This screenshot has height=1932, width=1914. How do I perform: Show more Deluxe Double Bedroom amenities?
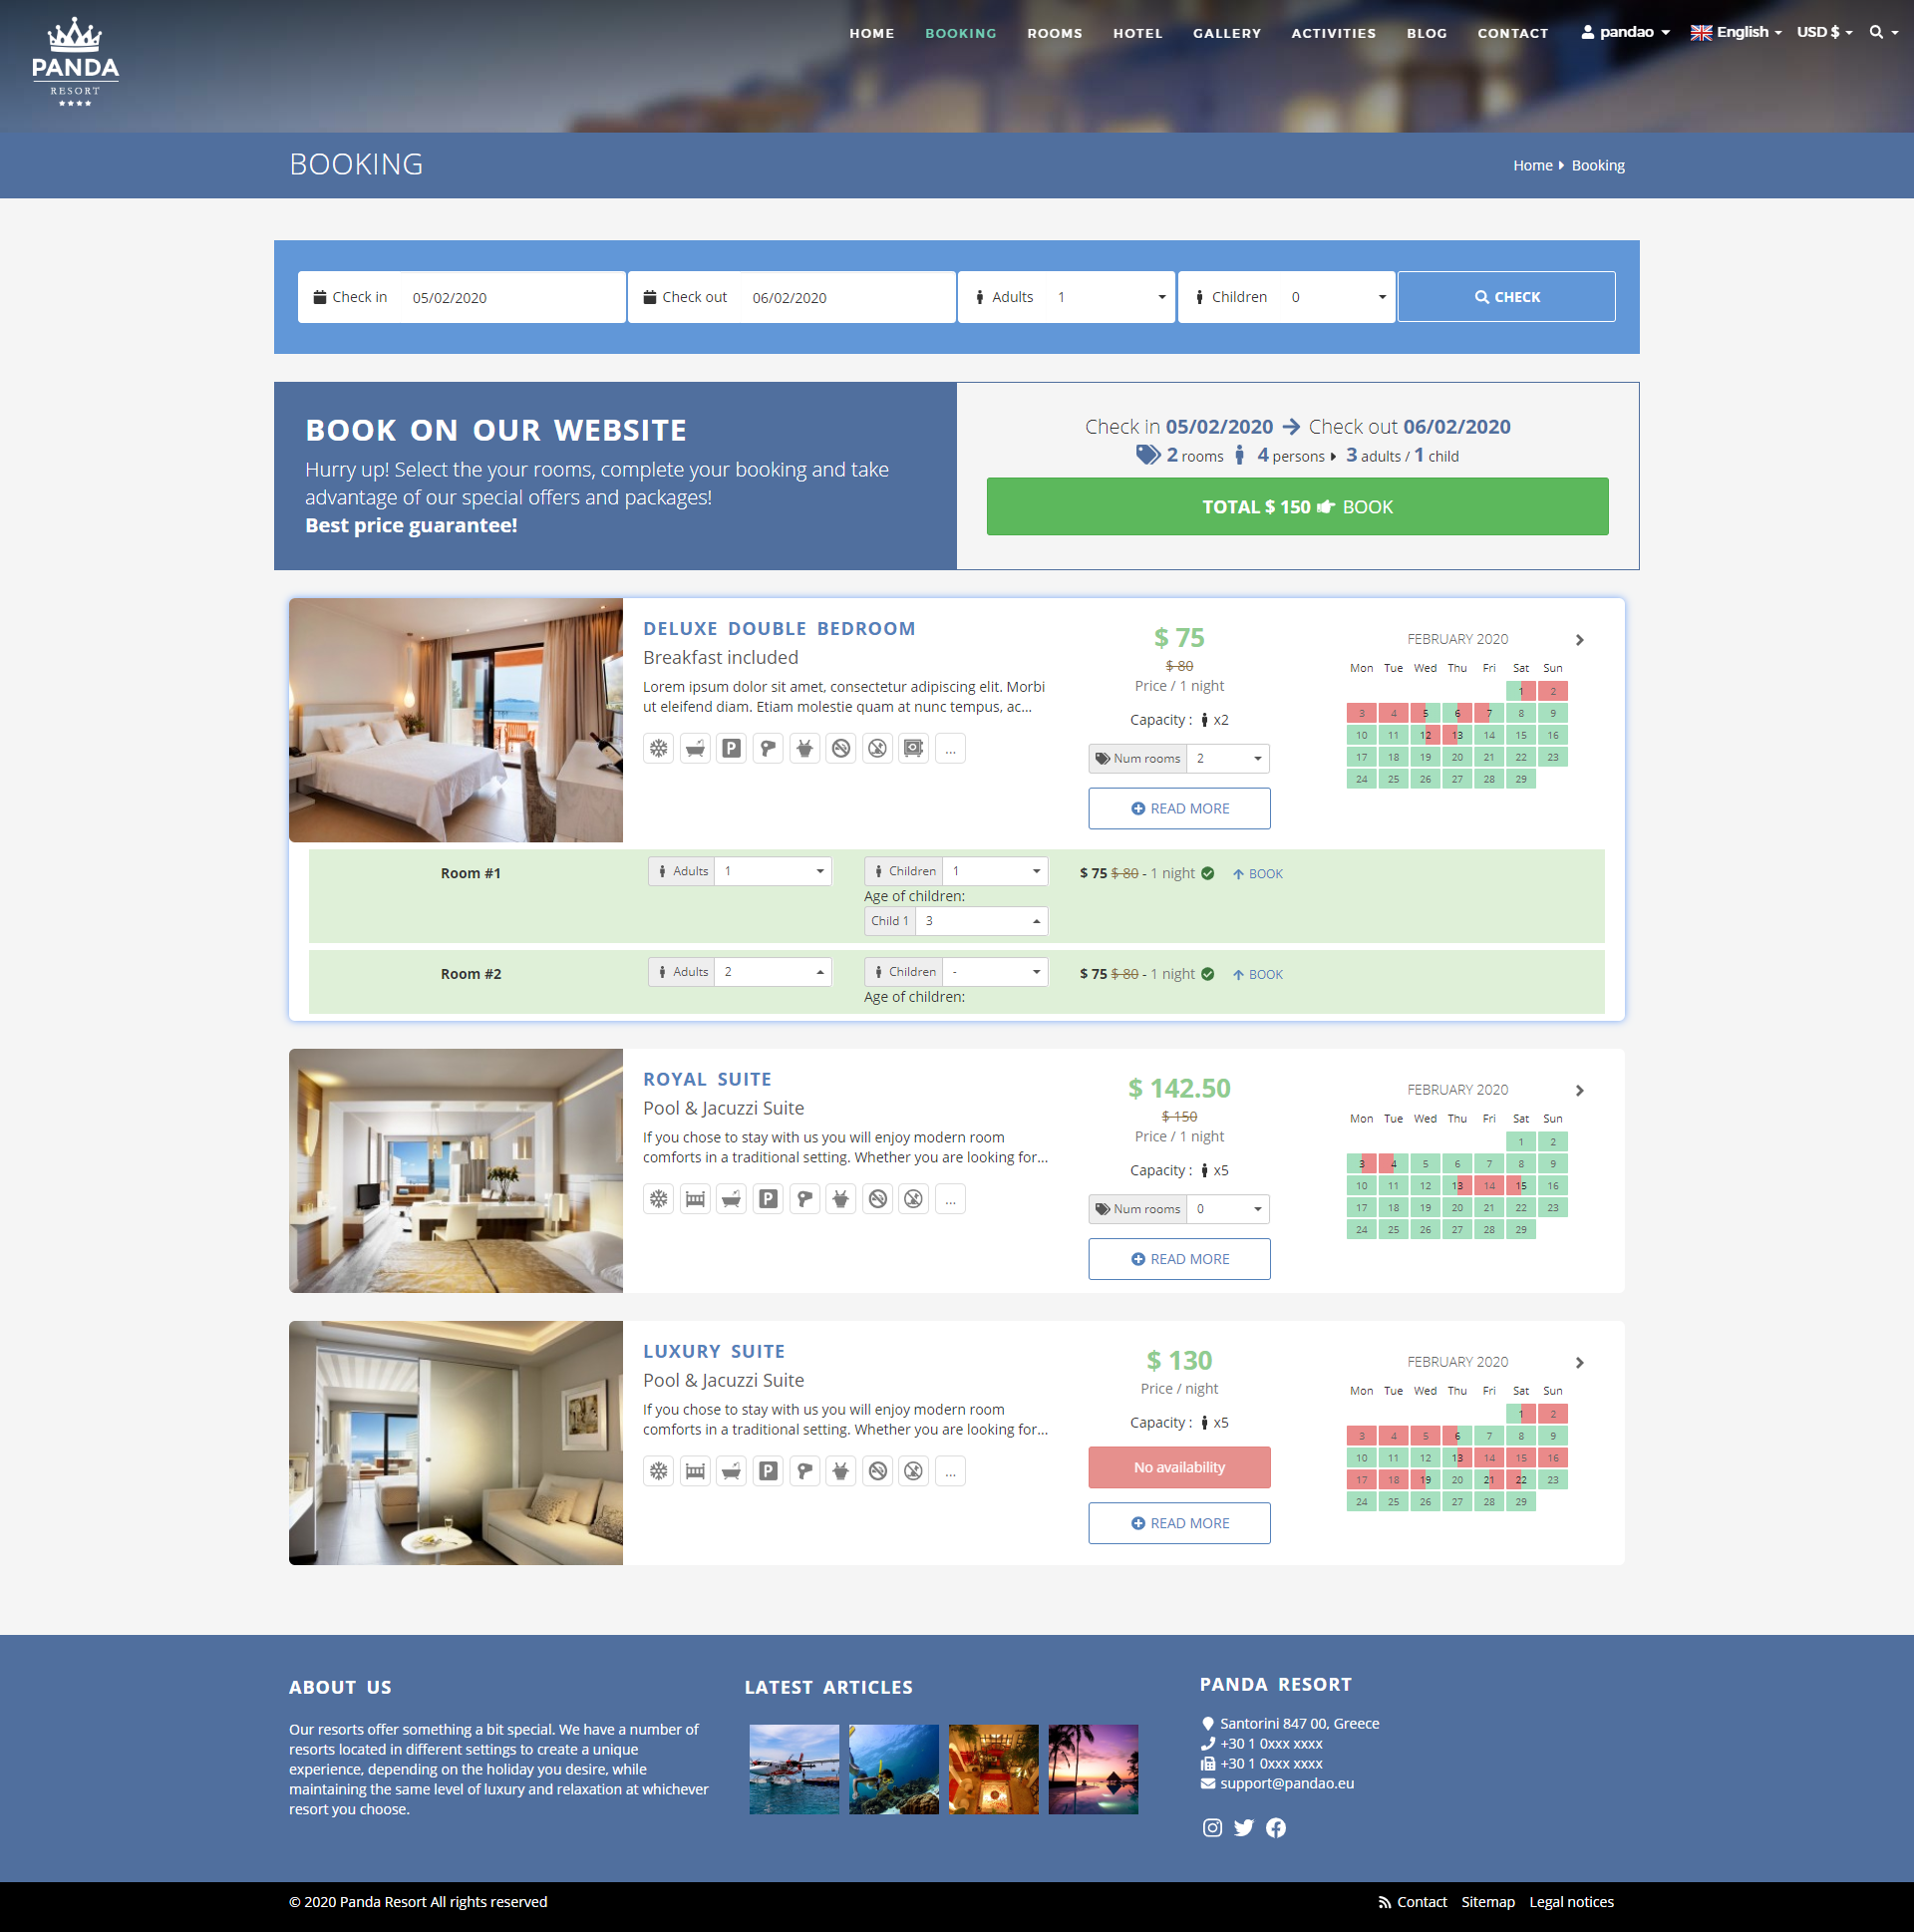pyautogui.click(x=950, y=748)
